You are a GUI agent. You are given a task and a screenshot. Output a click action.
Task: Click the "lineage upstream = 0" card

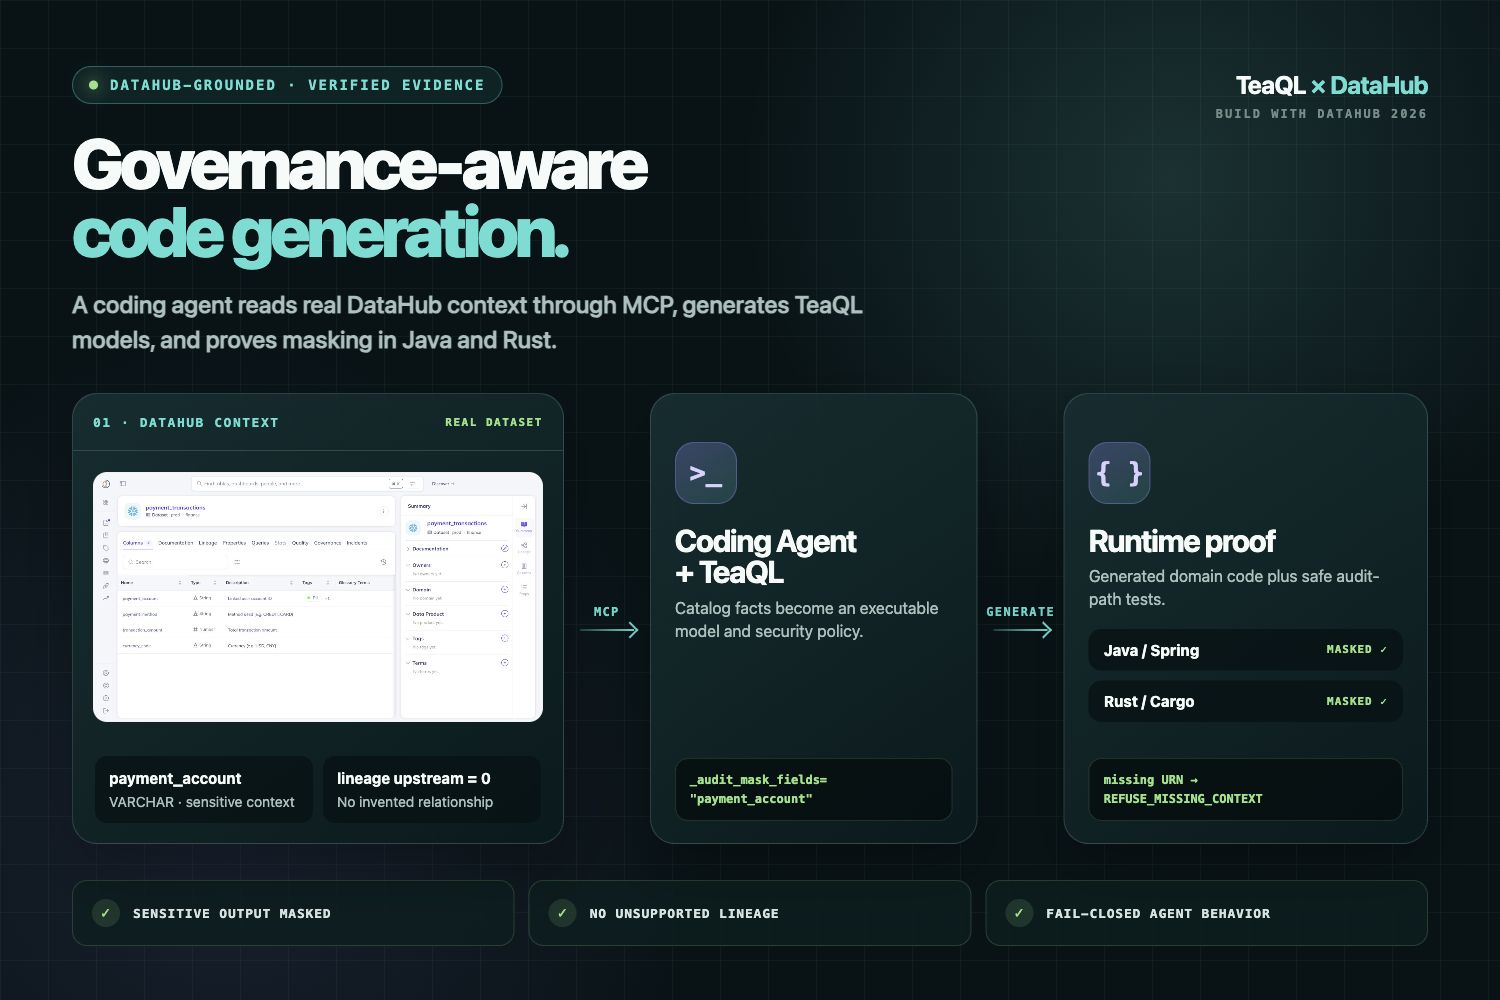tap(432, 789)
